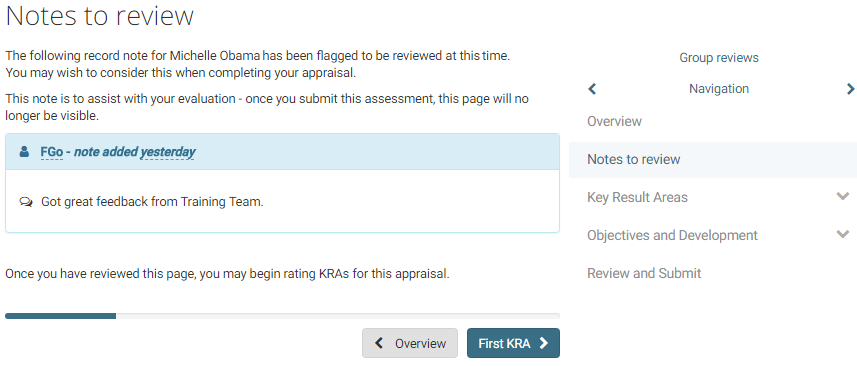Viewport: 857px width, 366px height.
Task: Open the Navigation heading in sidebar
Action: (x=719, y=88)
